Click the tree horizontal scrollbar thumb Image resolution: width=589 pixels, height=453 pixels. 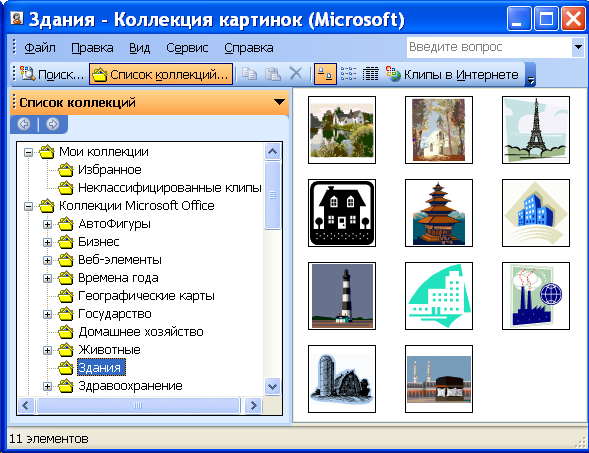(x=138, y=405)
